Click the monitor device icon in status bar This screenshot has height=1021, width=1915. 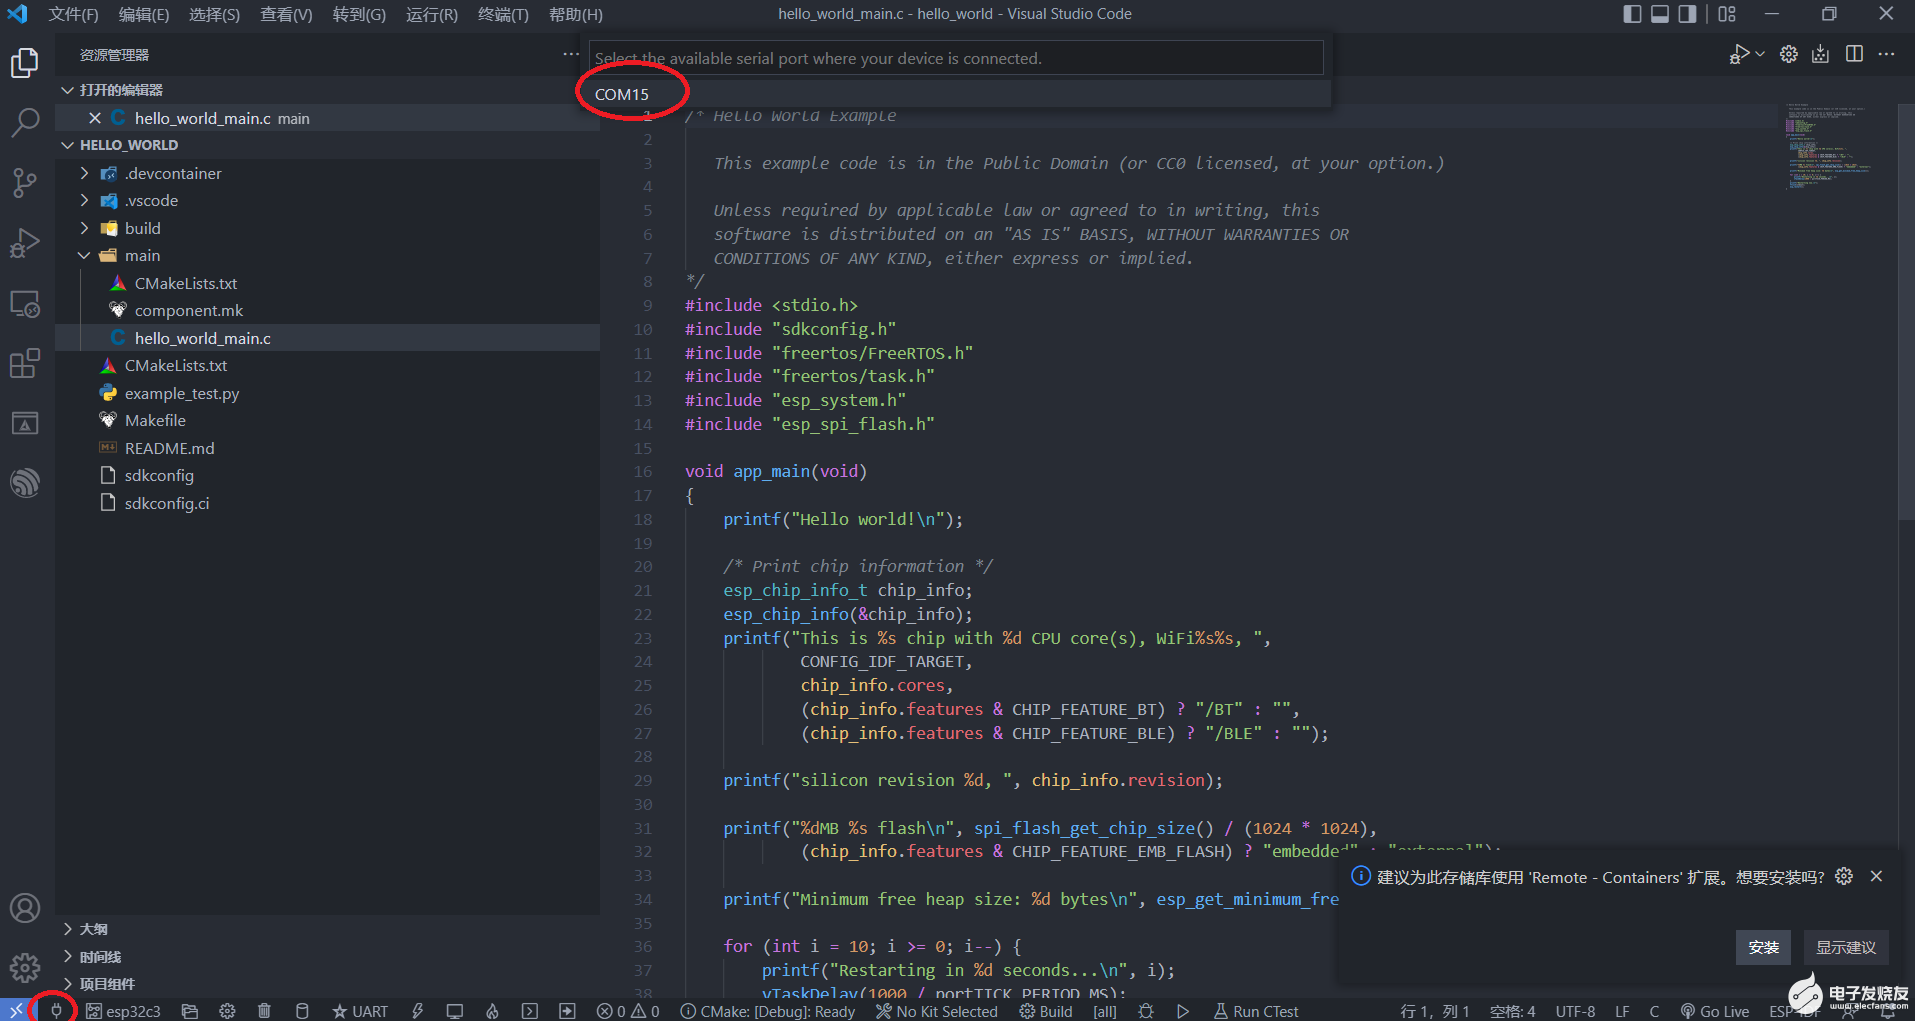(x=455, y=1011)
